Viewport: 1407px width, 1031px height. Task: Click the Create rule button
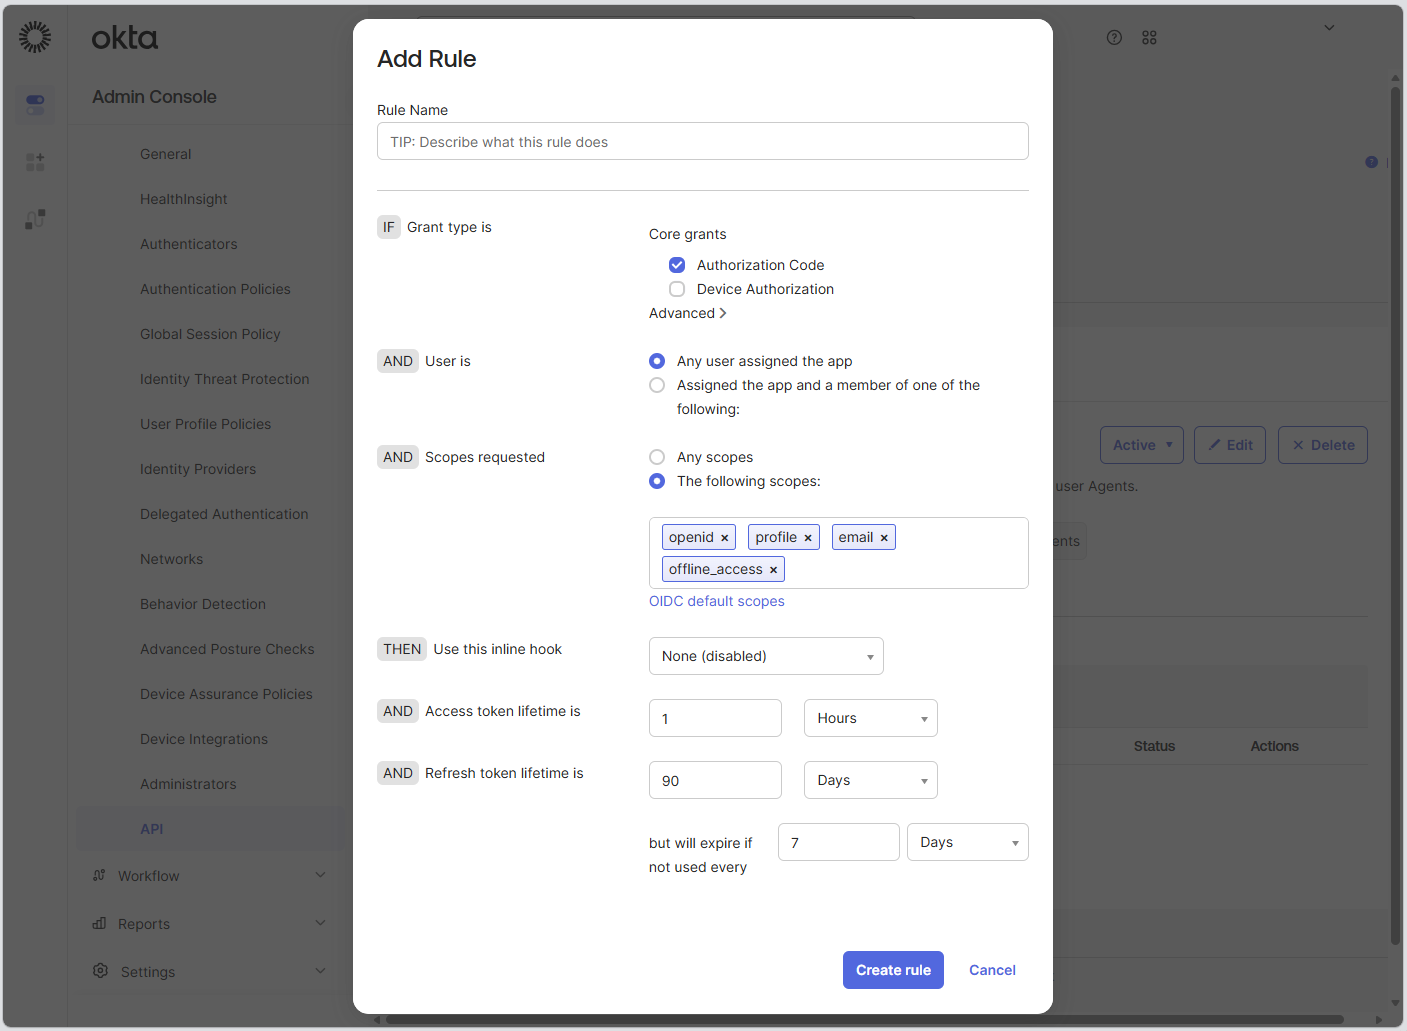point(893,970)
